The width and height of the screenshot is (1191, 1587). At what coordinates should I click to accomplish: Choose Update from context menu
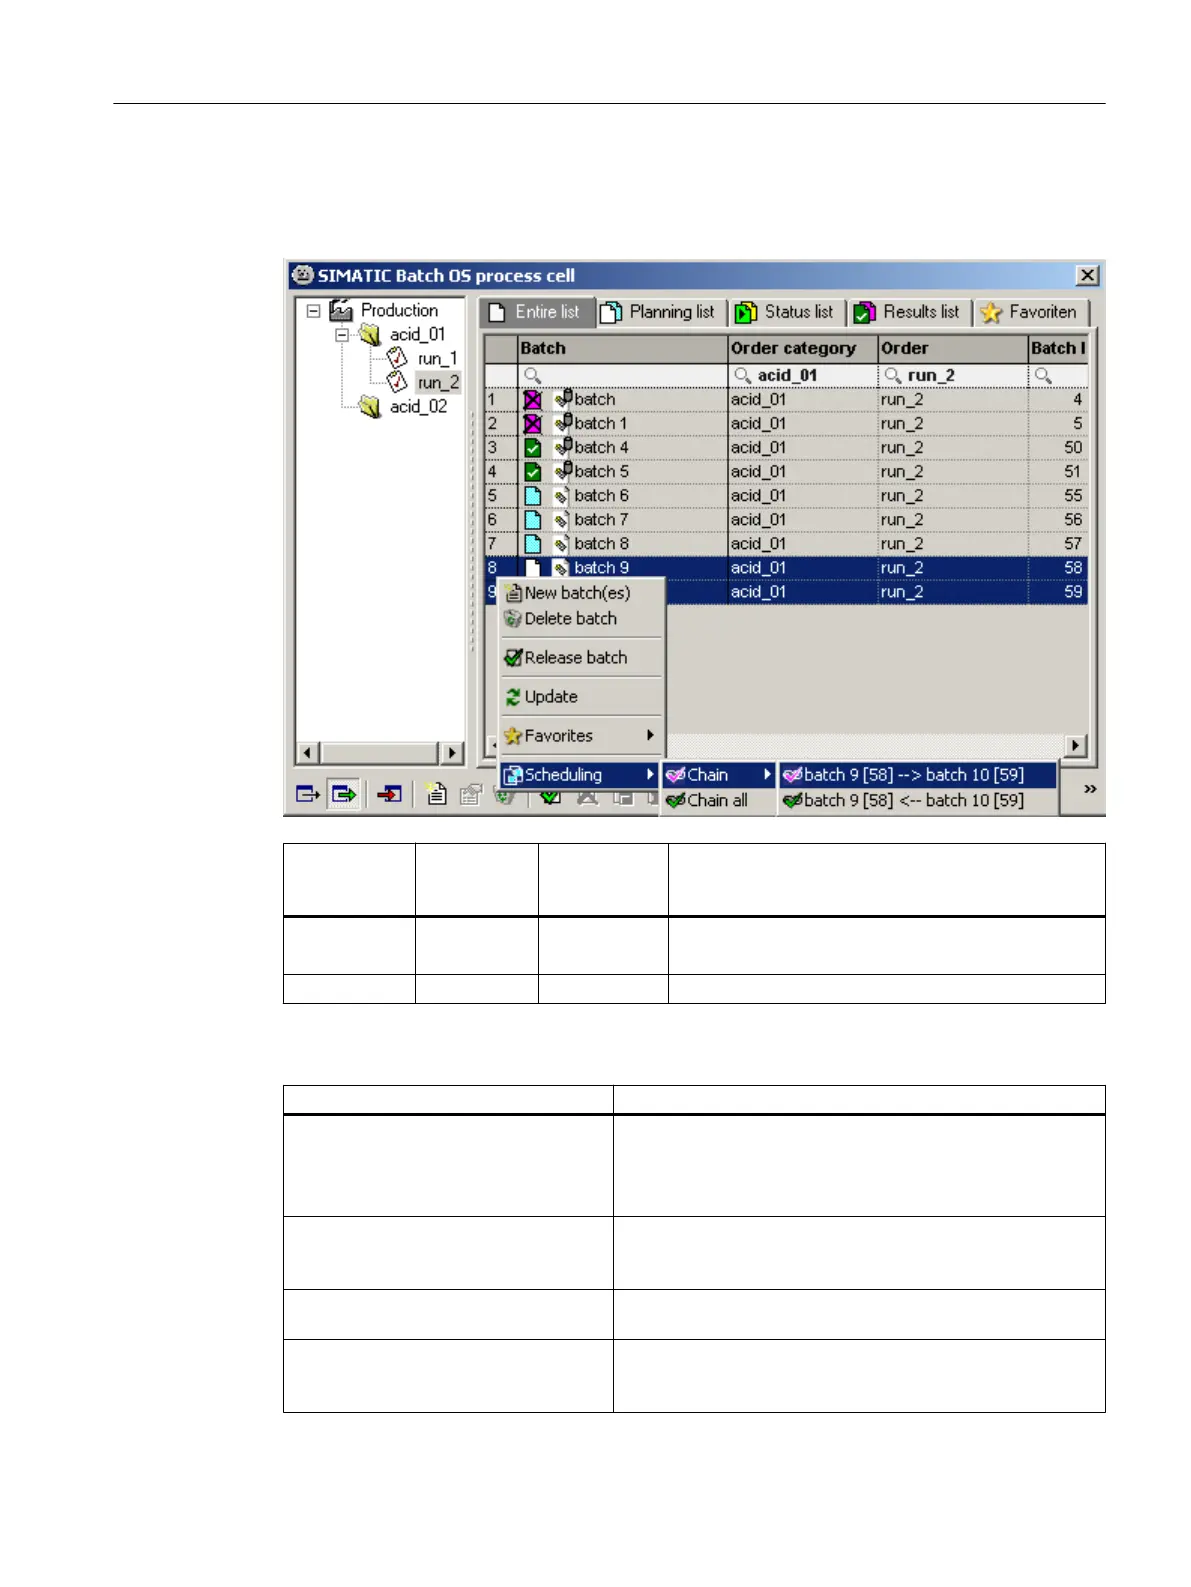[x=582, y=697]
